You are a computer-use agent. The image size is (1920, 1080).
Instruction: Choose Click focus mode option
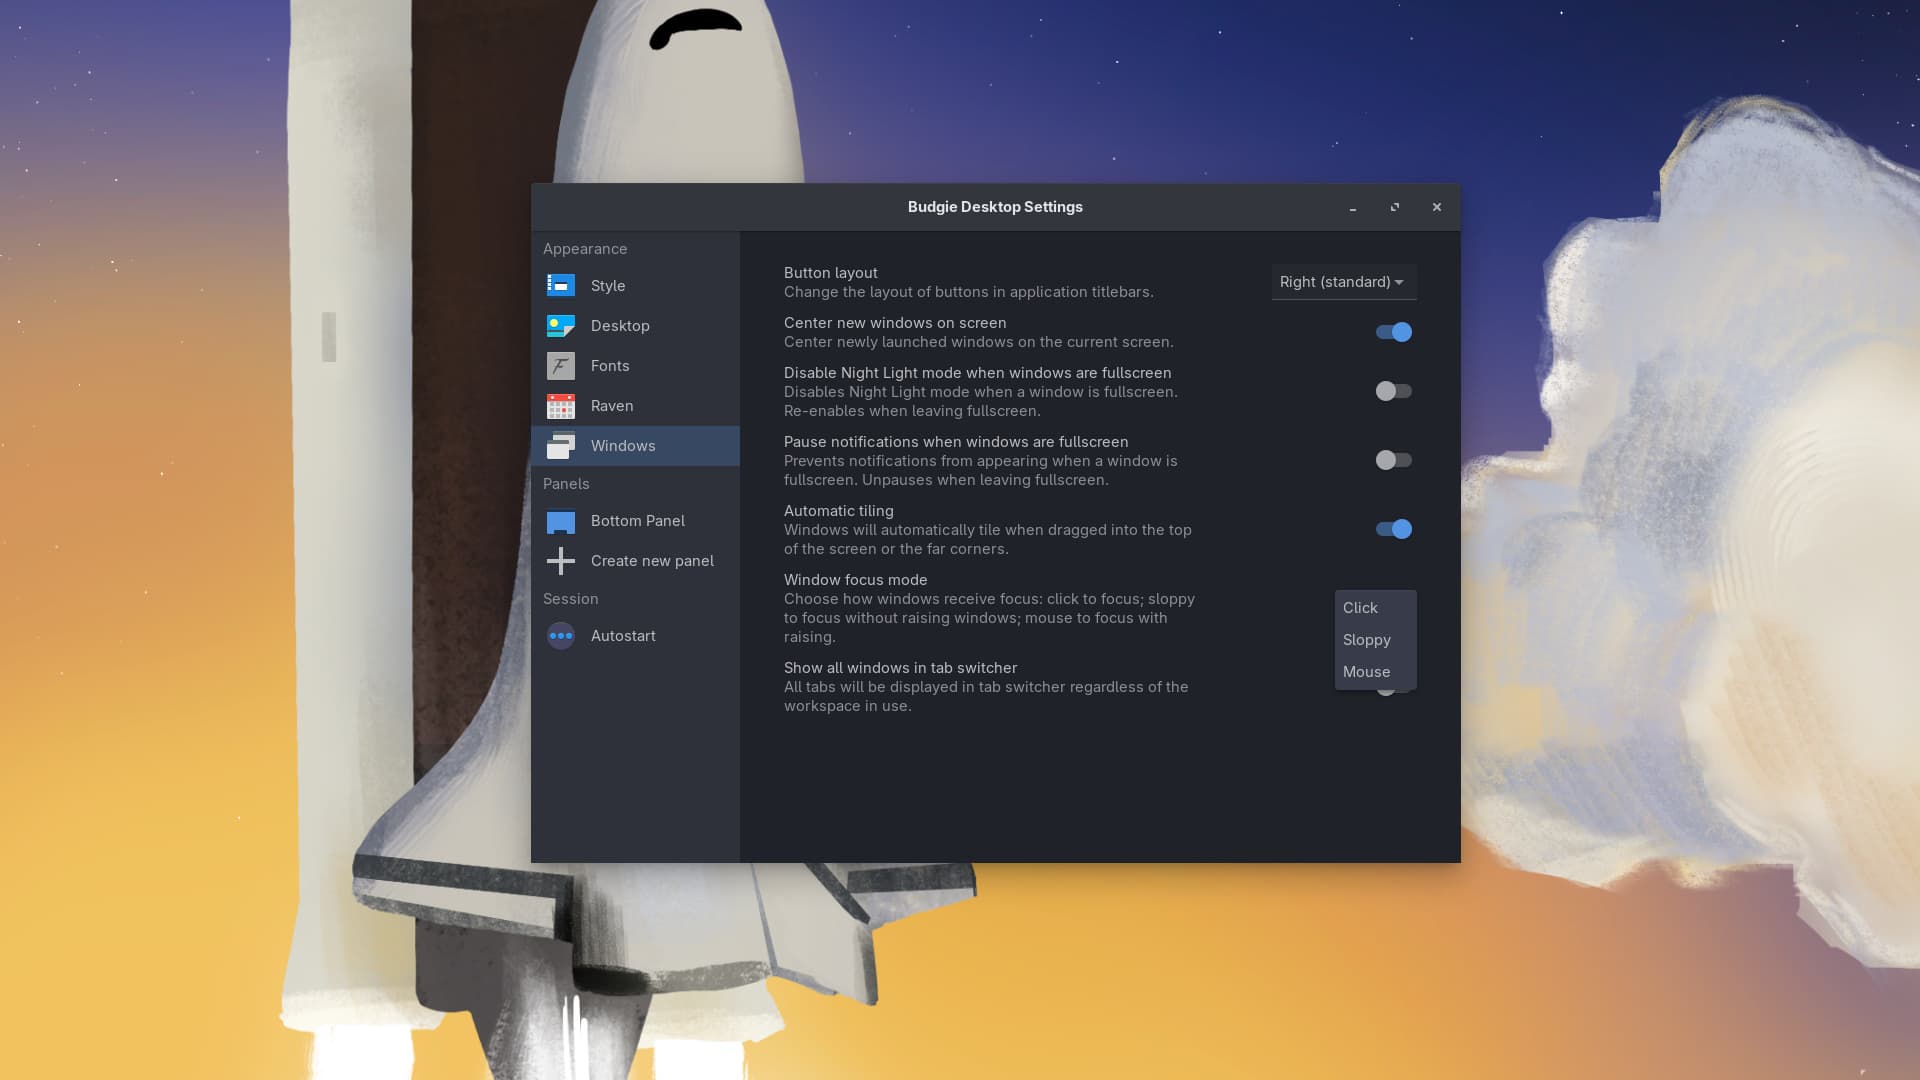(x=1360, y=608)
